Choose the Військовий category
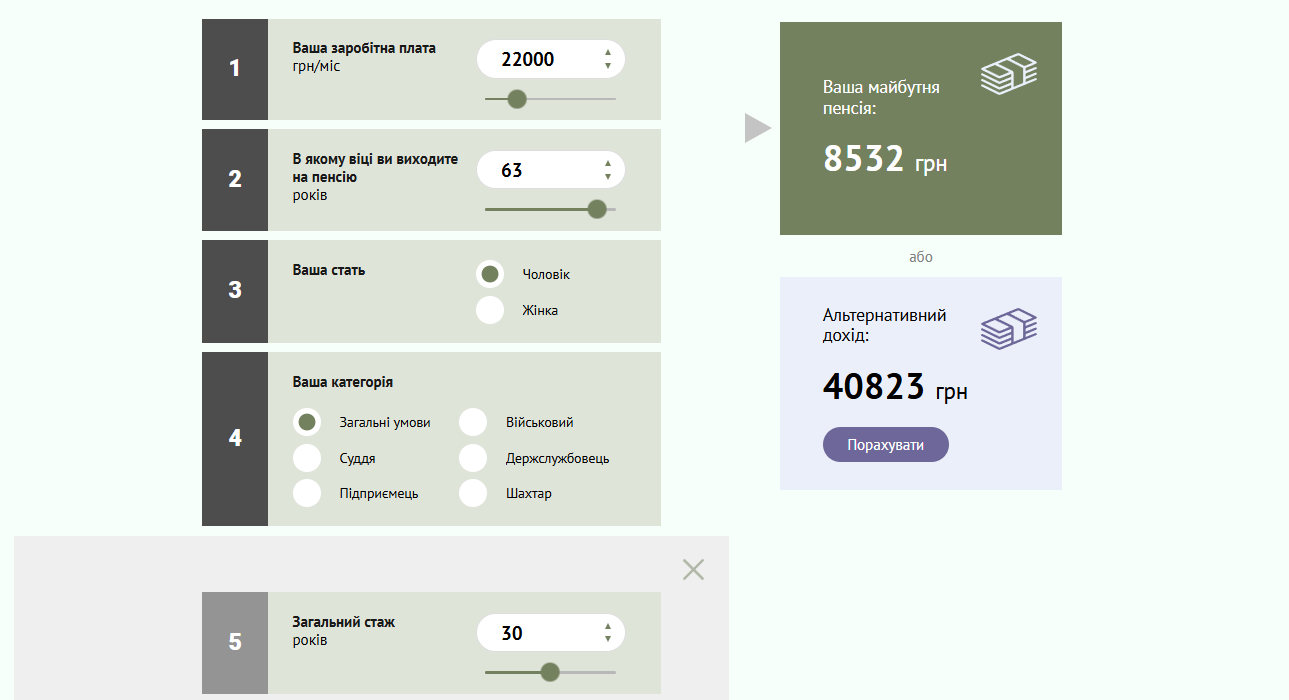Image resolution: width=1289 pixels, height=700 pixels. tap(473, 423)
